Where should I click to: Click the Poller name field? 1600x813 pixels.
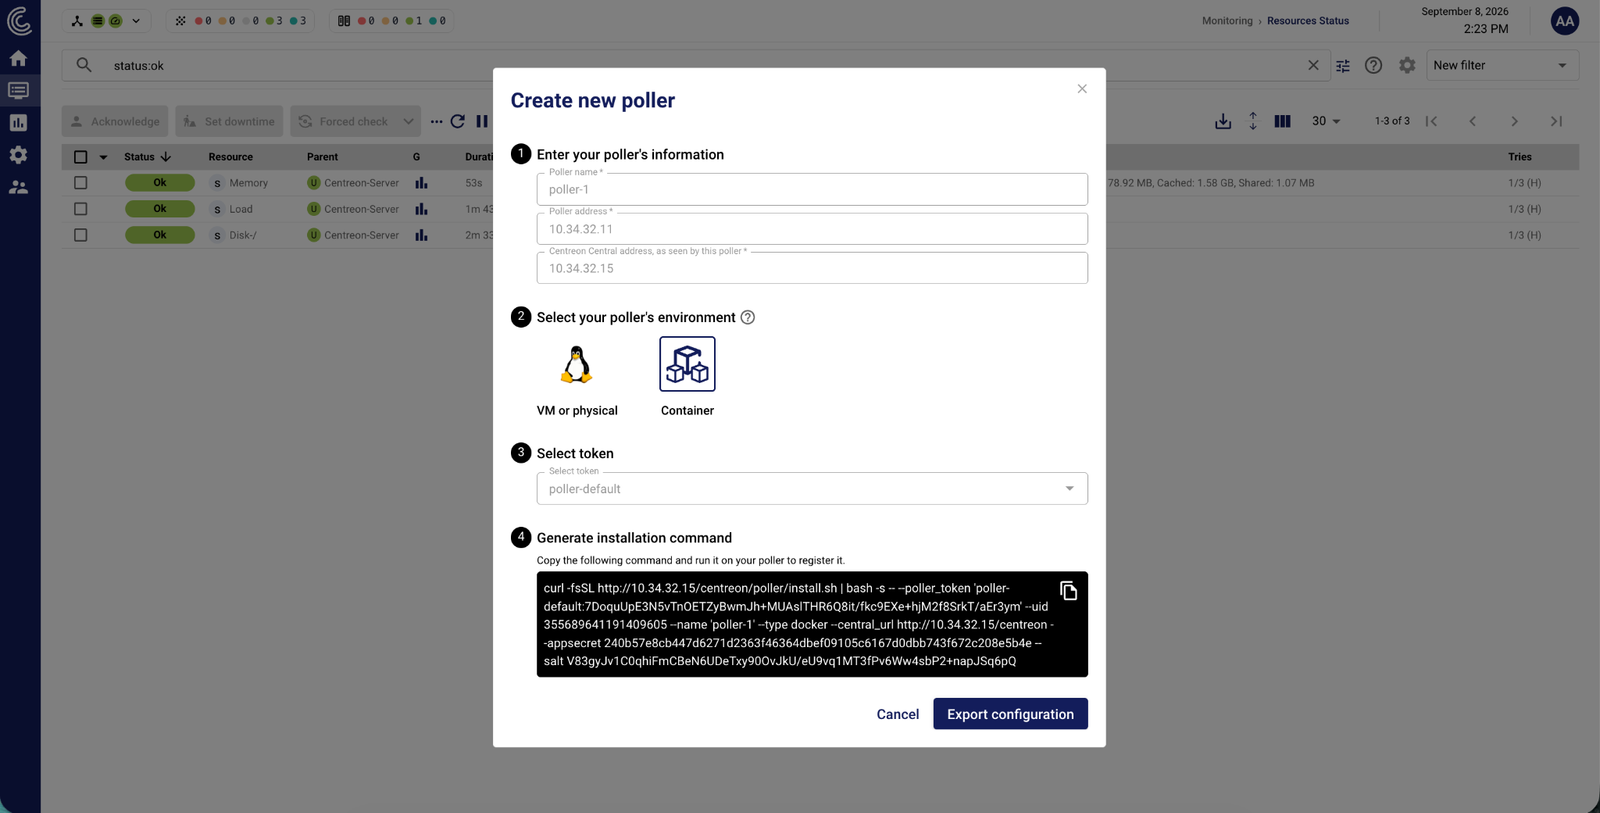coord(812,189)
